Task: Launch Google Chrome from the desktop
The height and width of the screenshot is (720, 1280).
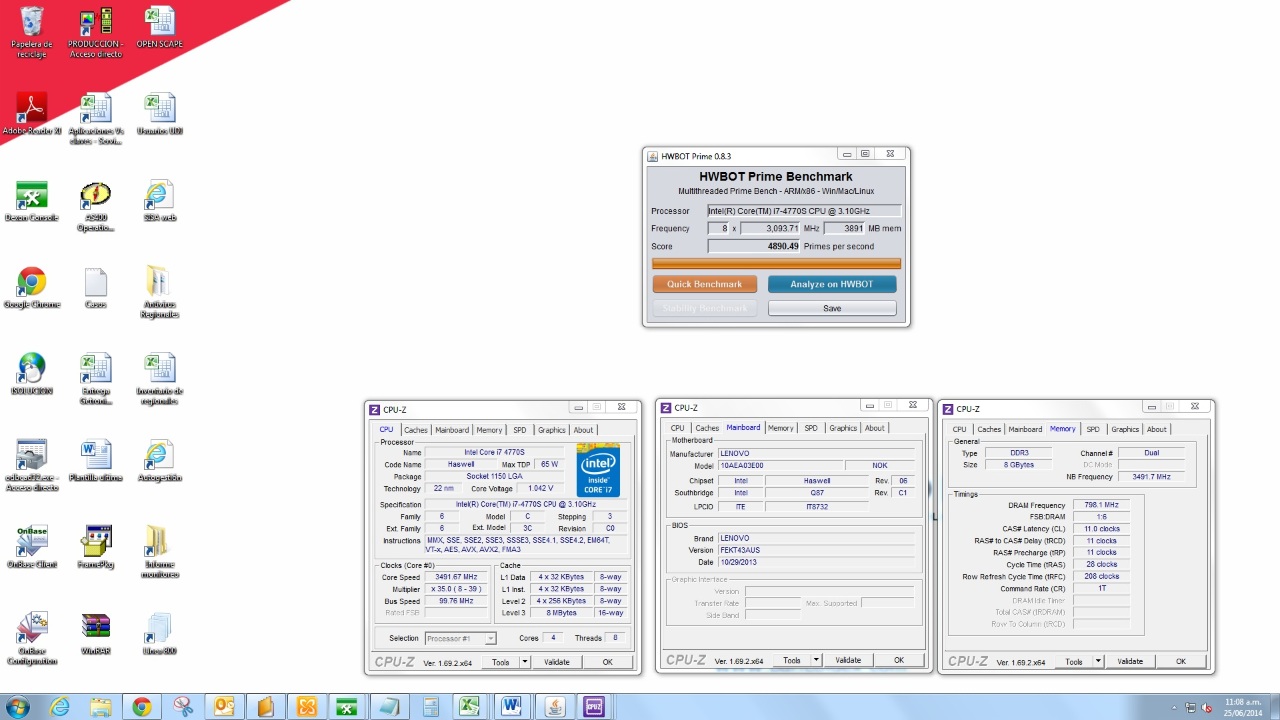Action: tap(32, 287)
